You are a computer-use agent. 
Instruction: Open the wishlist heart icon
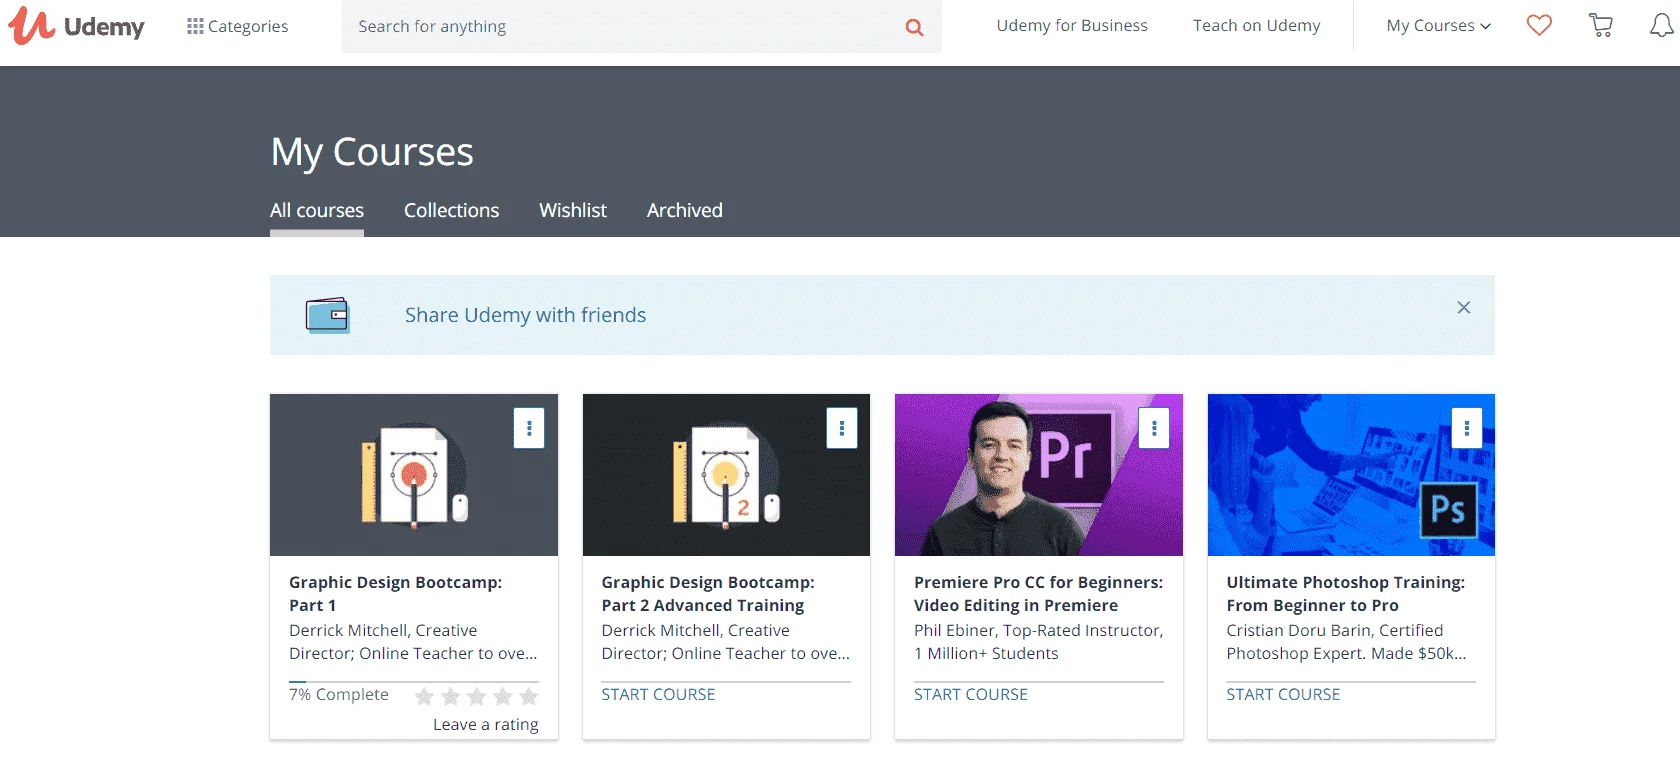(x=1539, y=25)
